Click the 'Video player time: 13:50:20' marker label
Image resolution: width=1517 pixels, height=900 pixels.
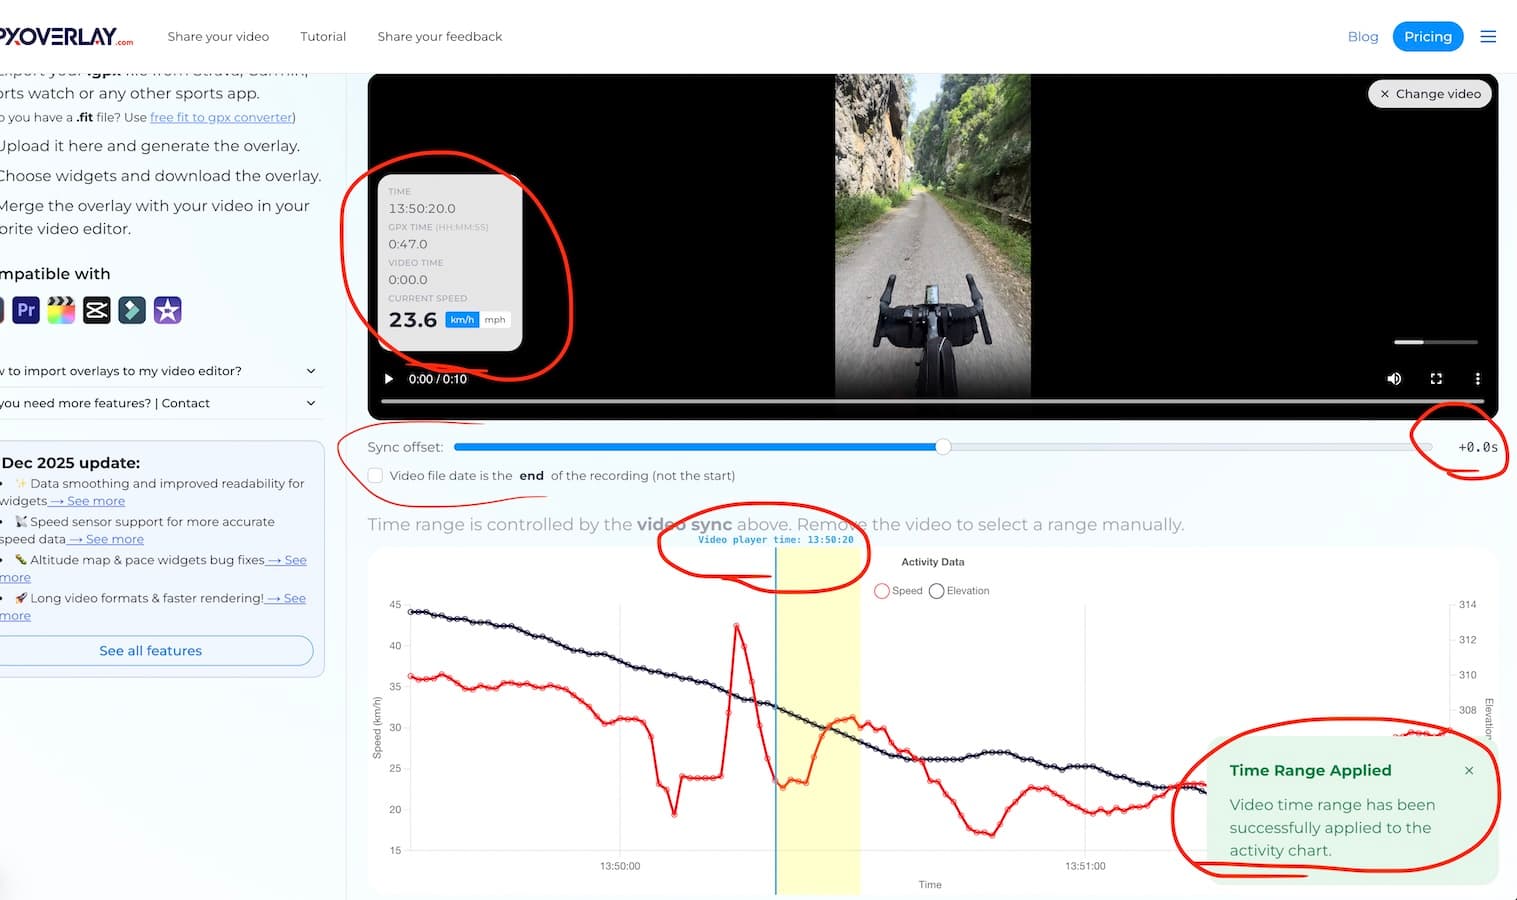(776, 540)
